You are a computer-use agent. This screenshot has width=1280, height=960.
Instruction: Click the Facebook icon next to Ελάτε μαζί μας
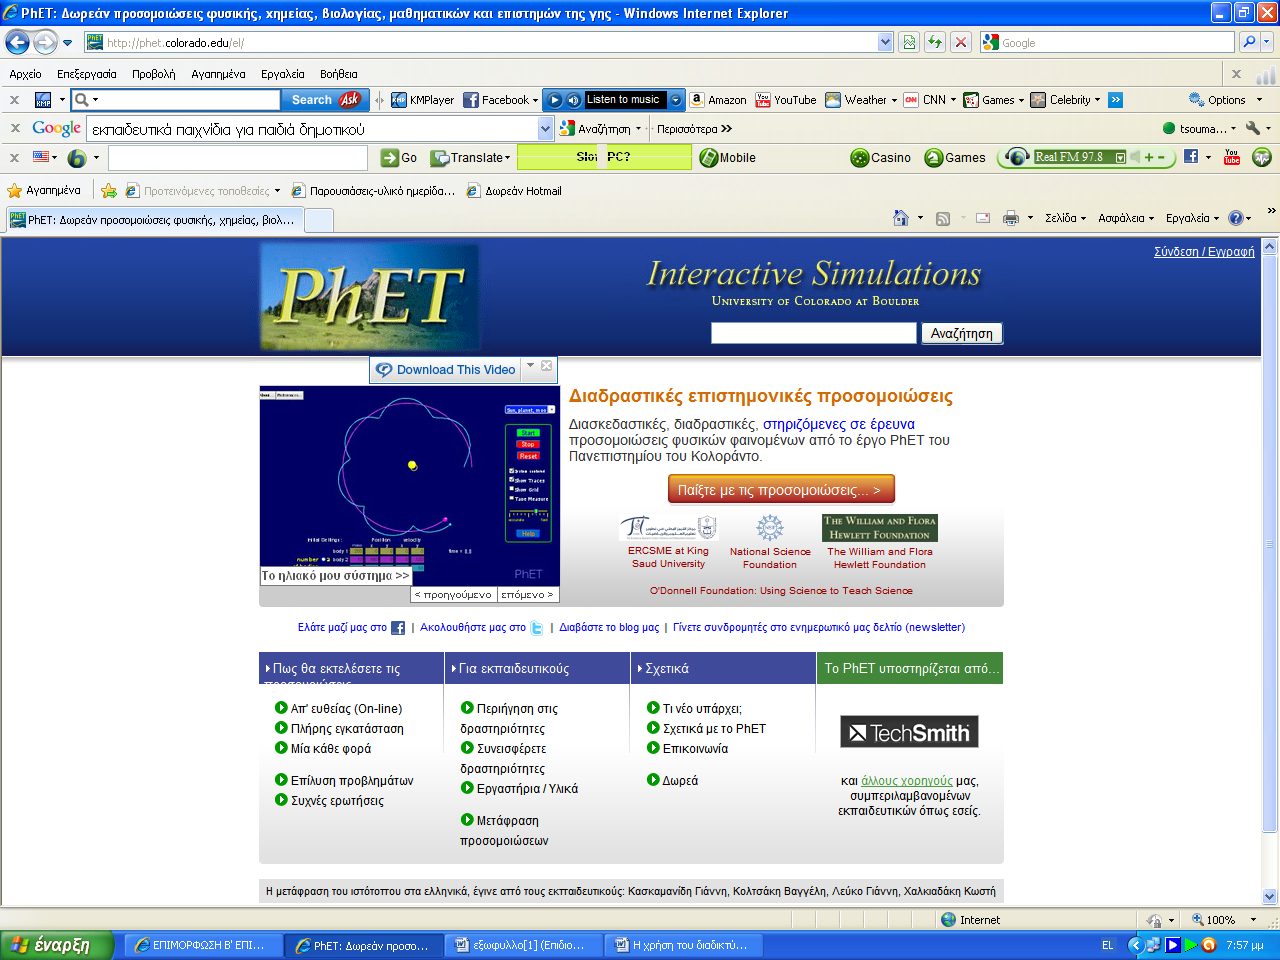pyautogui.click(x=398, y=628)
